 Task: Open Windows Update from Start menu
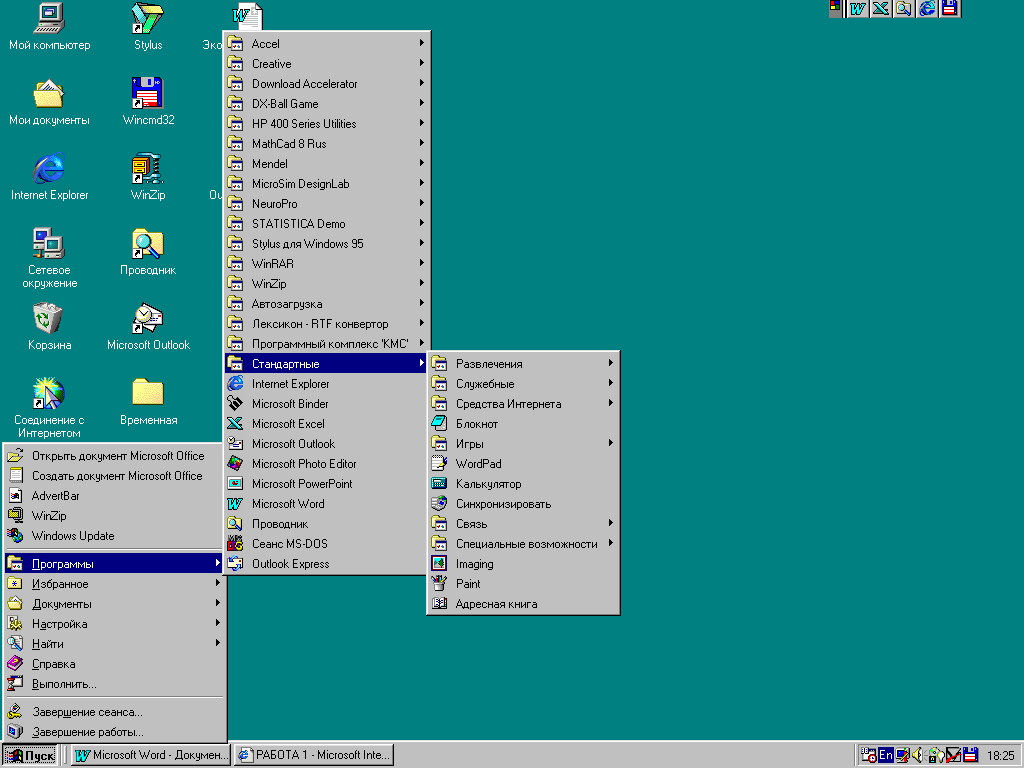114,536
